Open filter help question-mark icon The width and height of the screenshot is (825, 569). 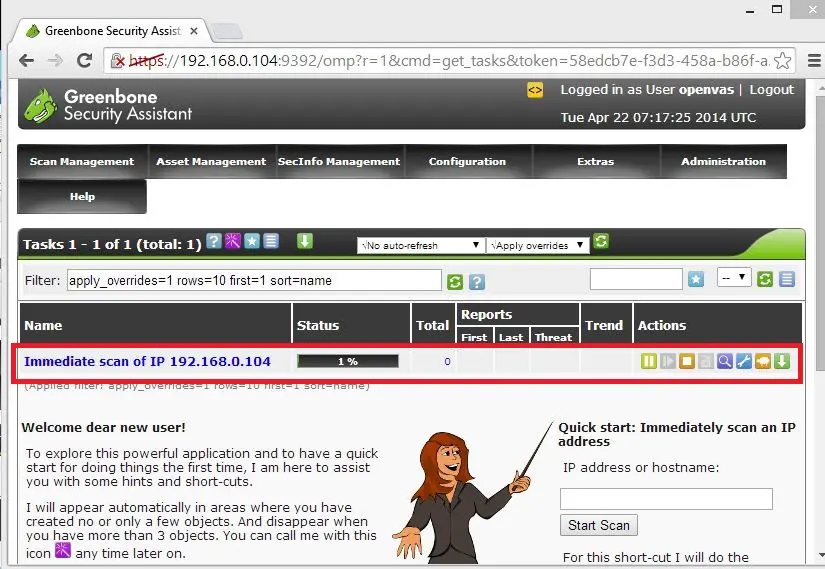(477, 282)
